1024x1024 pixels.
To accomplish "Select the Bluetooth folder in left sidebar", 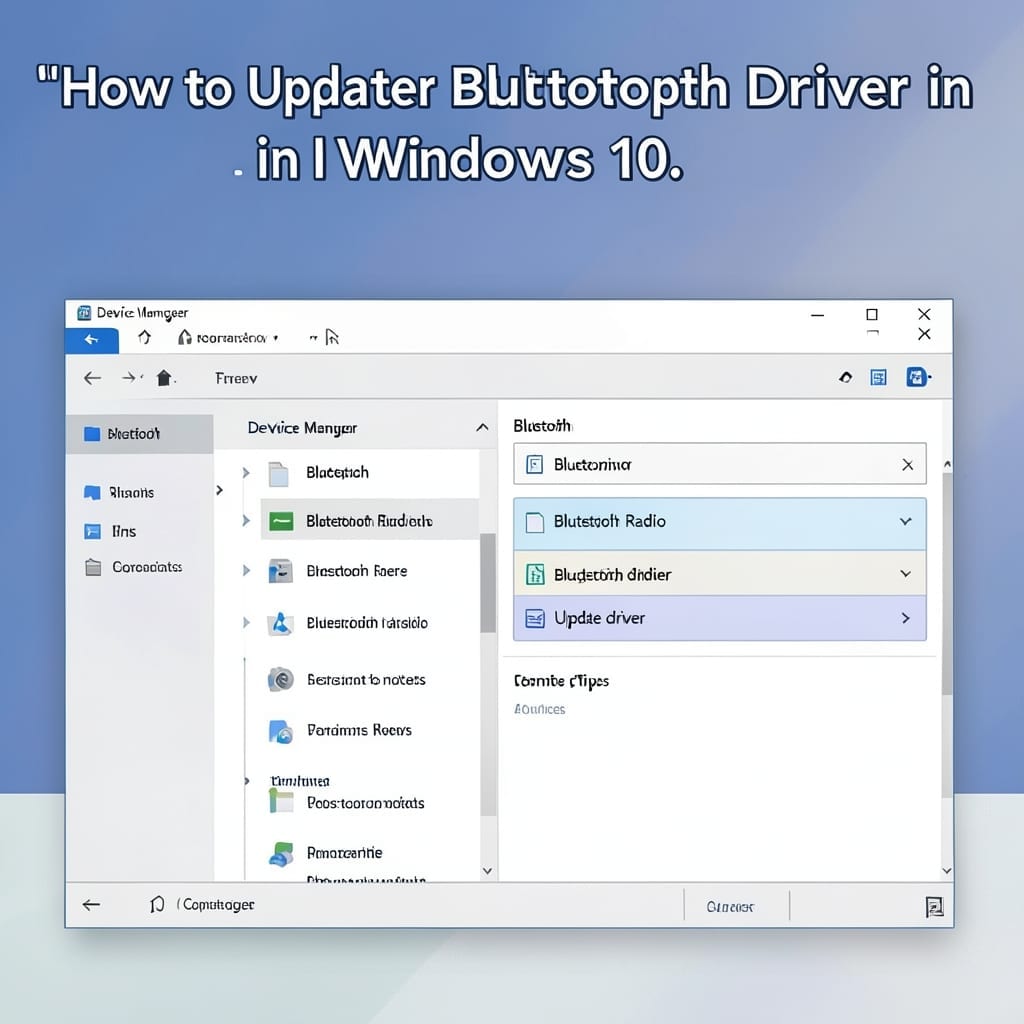I will coord(139,434).
